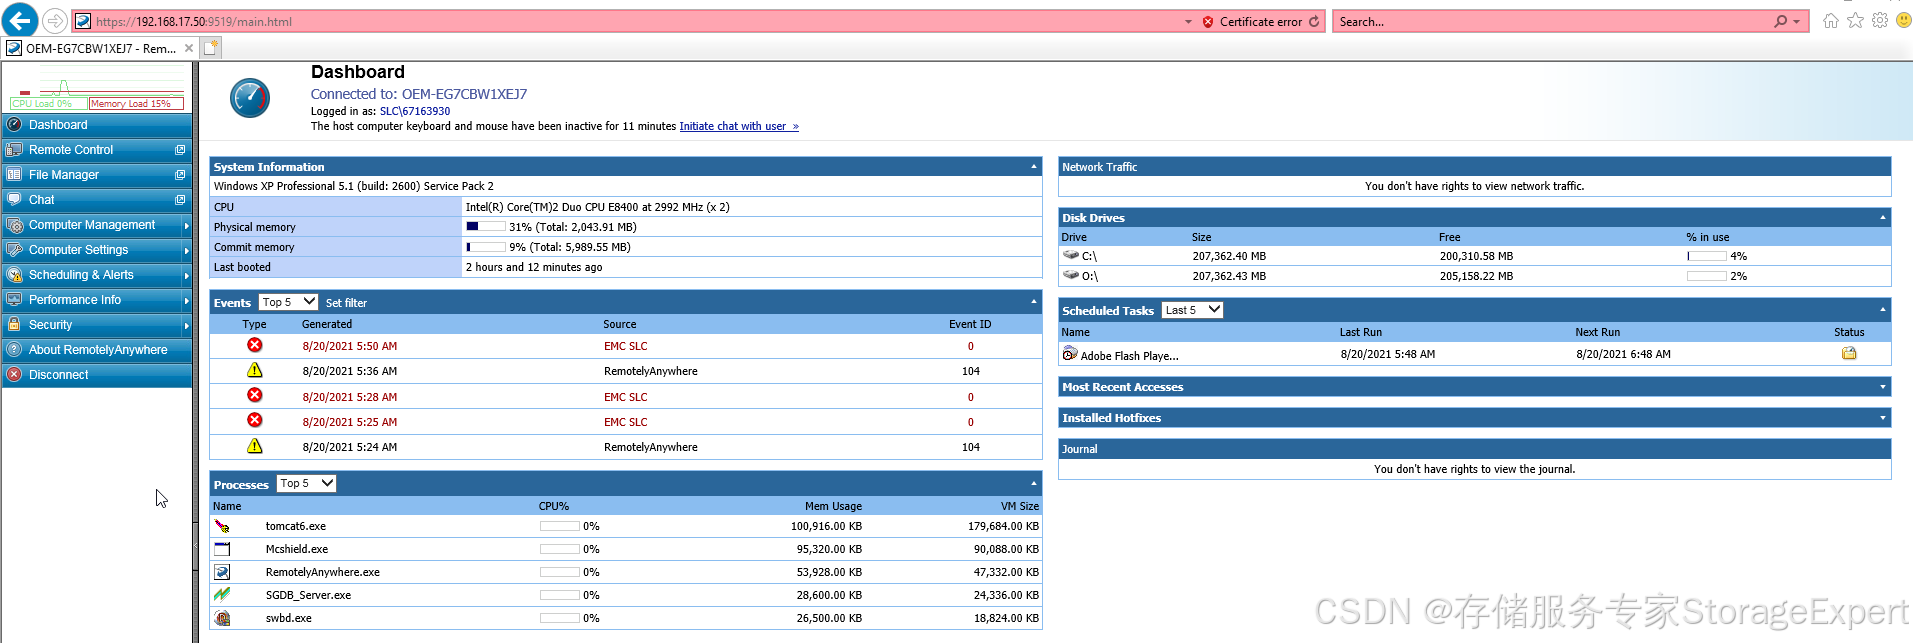Click the Commit memory usage bar
This screenshot has height=643, width=1913.
point(485,247)
